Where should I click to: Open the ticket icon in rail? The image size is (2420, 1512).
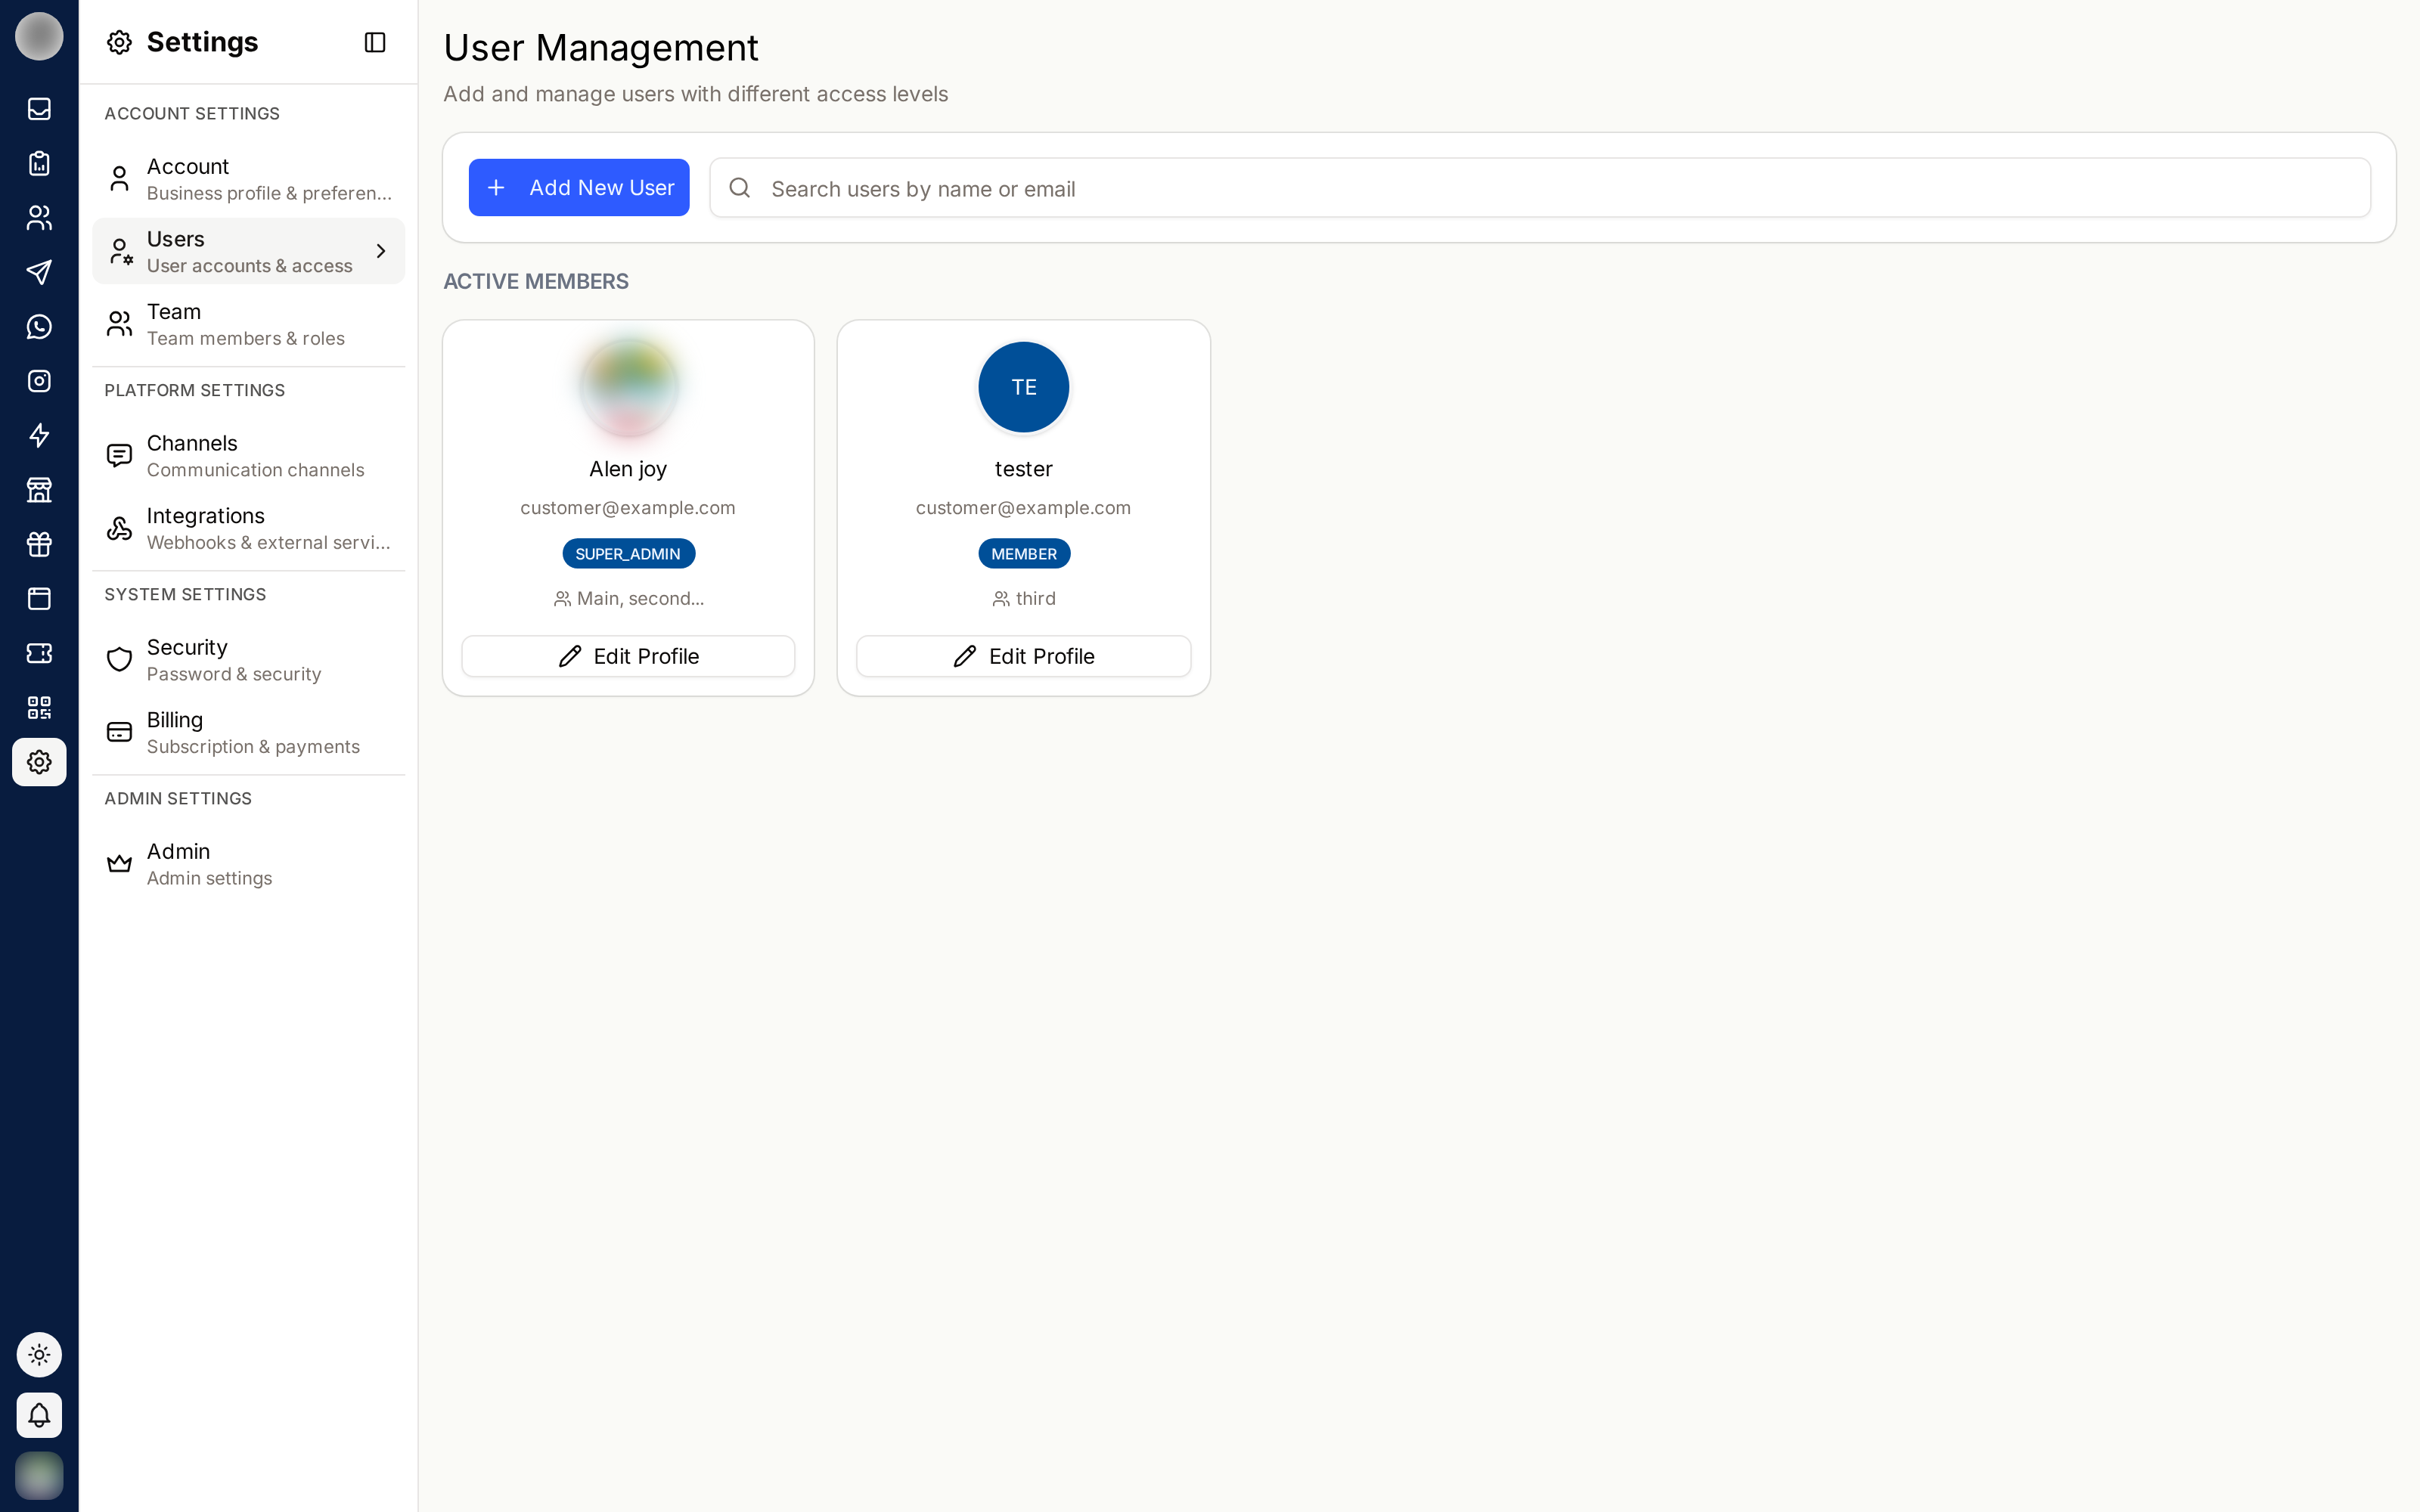(x=39, y=653)
